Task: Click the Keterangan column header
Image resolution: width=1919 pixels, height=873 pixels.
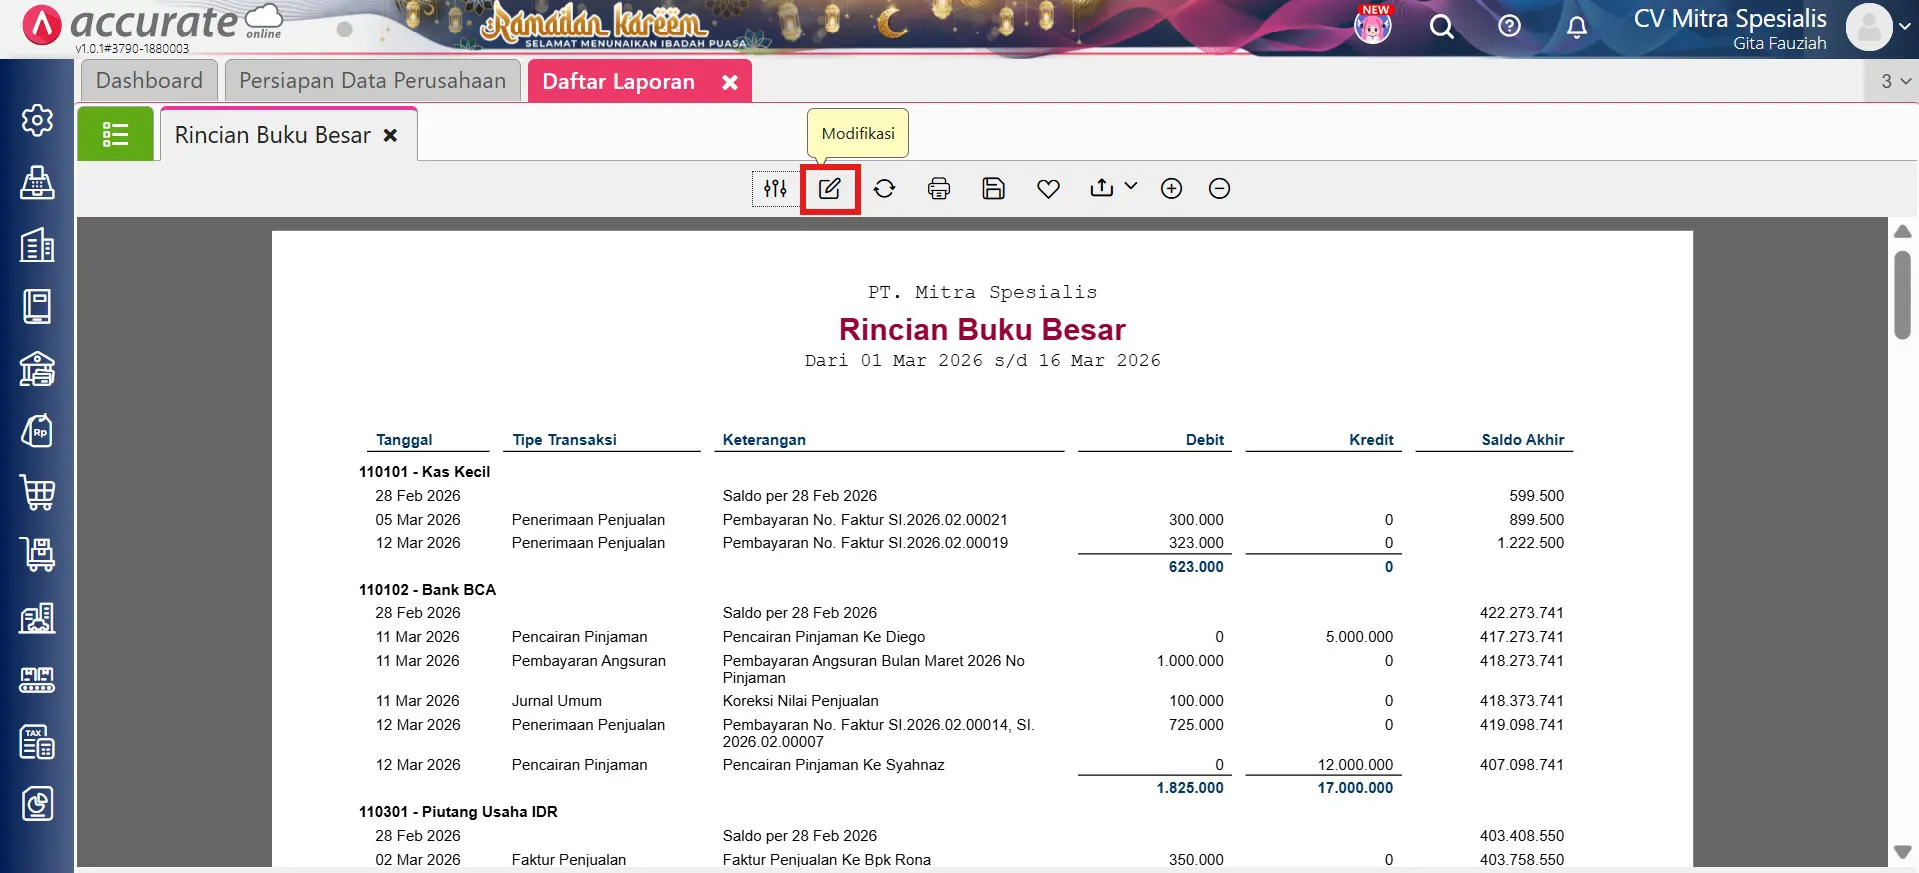Action: pyautogui.click(x=764, y=440)
